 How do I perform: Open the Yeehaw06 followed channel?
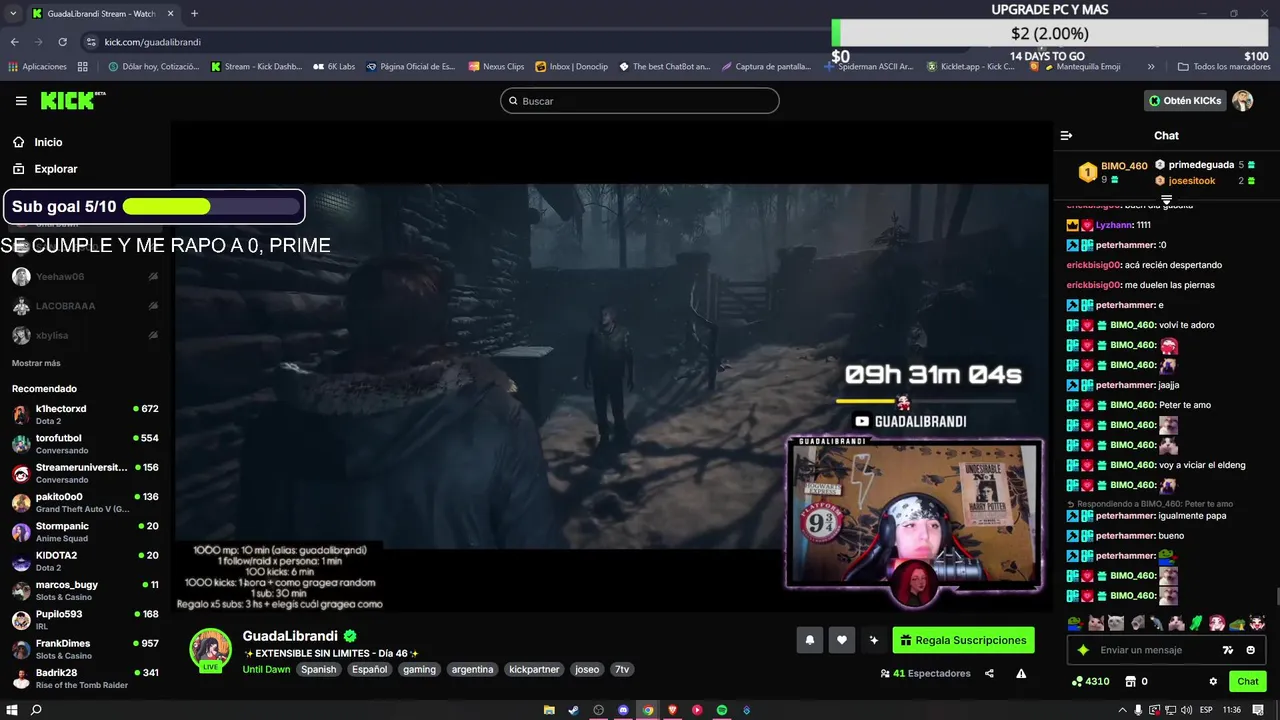click(x=85, y=277)
